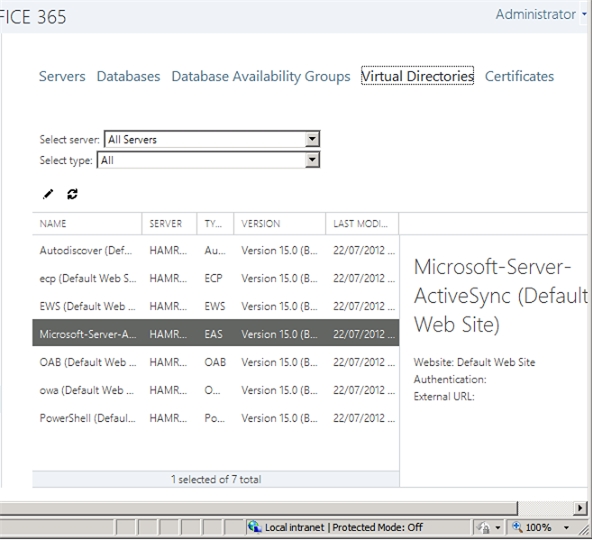Select the Autodiscover (Def... row
Screen dimensions: 592x540
coord(216,250)
